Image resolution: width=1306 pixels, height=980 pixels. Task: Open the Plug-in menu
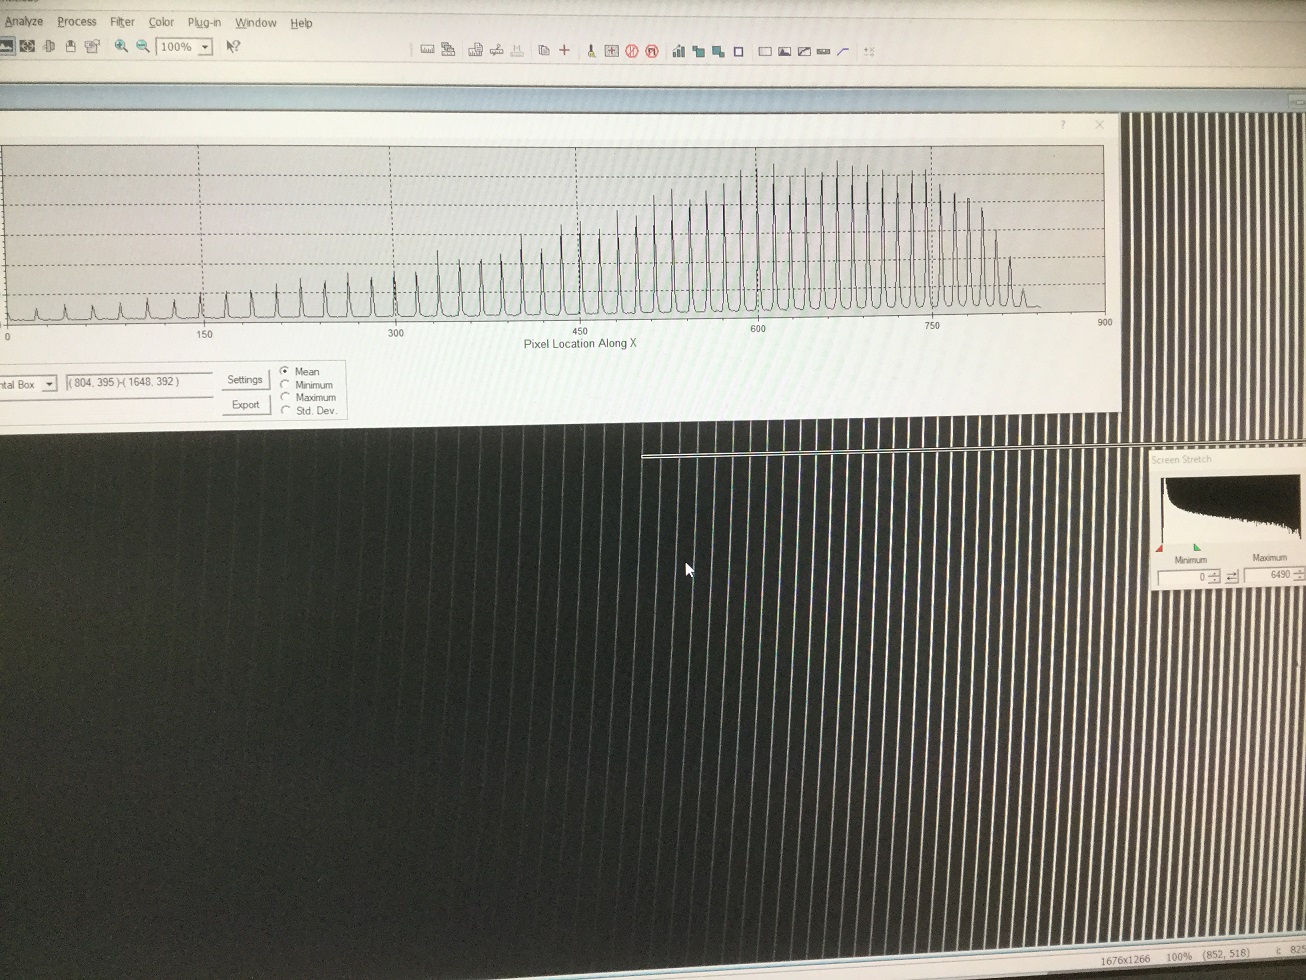tap(205, 22)
